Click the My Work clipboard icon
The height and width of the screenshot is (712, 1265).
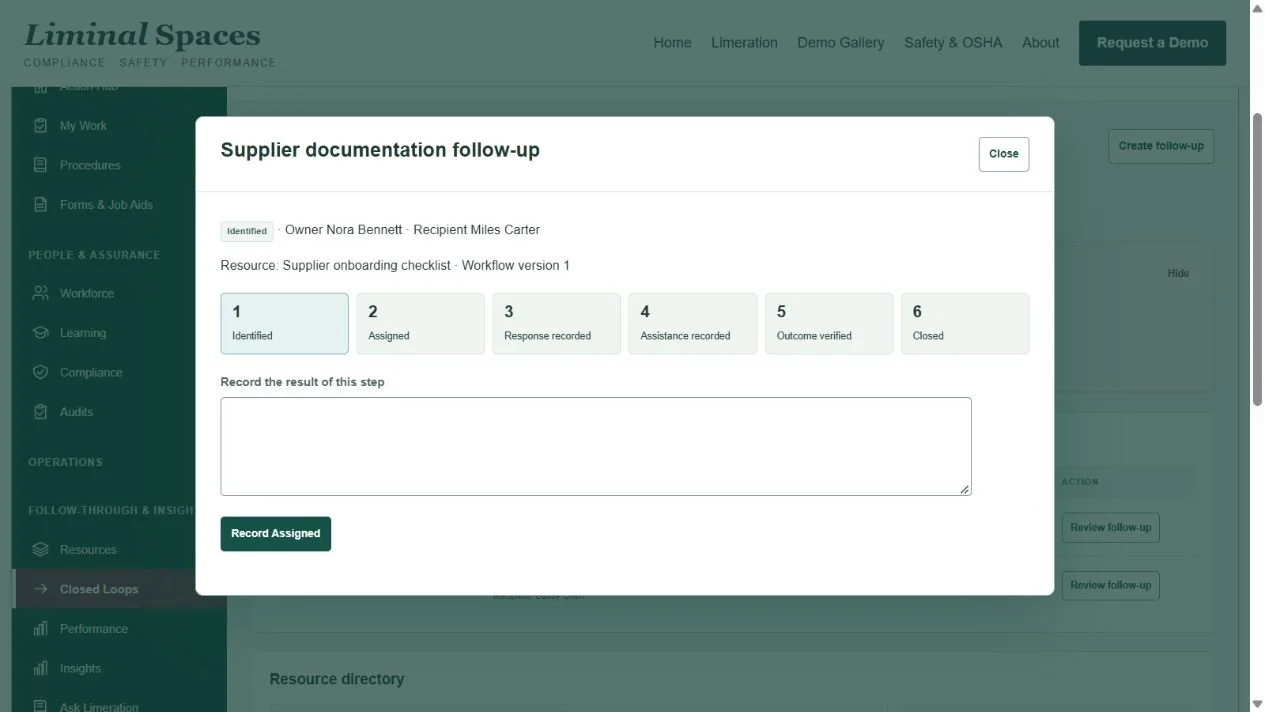click(41, 126)
